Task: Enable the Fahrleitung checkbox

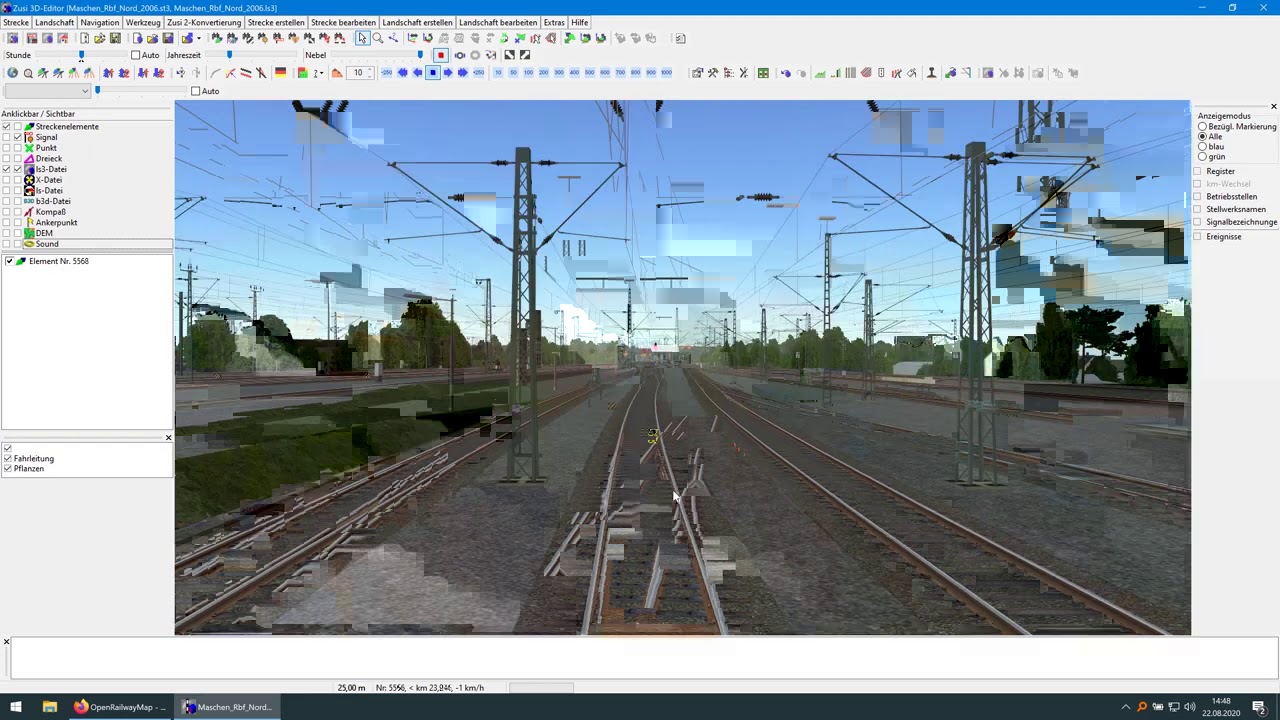Action: (8, 458)
